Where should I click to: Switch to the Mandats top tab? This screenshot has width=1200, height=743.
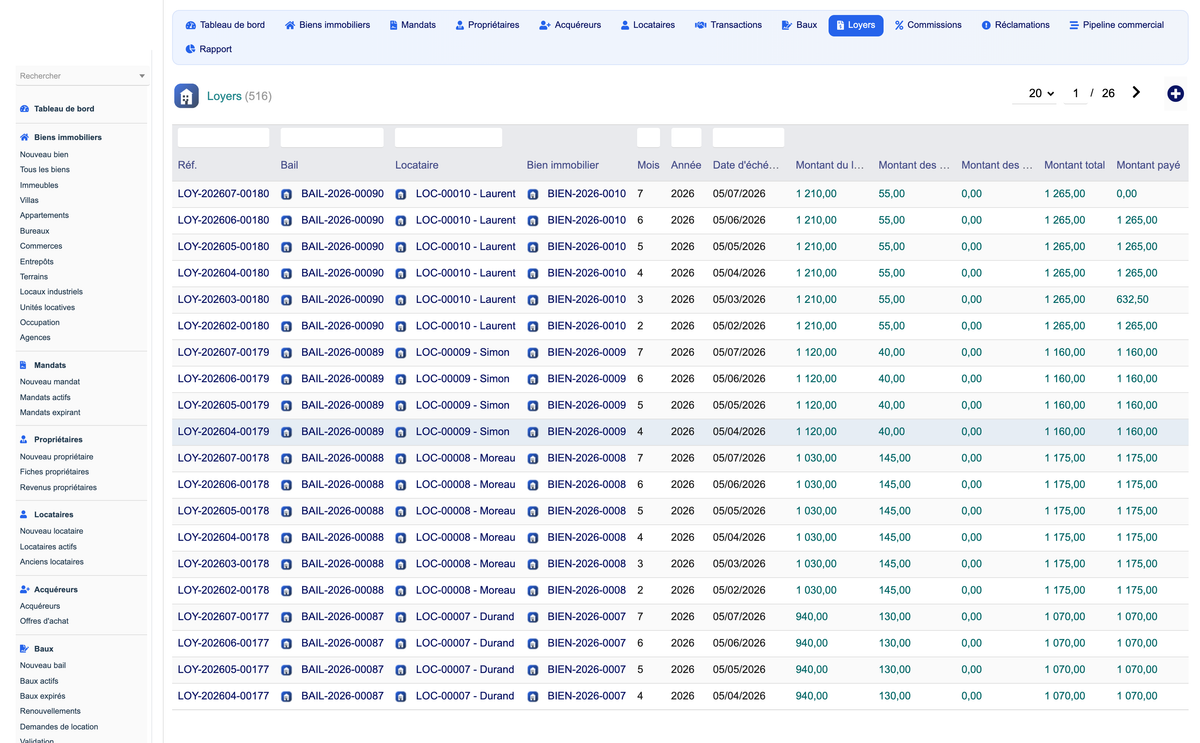point(412,25)
